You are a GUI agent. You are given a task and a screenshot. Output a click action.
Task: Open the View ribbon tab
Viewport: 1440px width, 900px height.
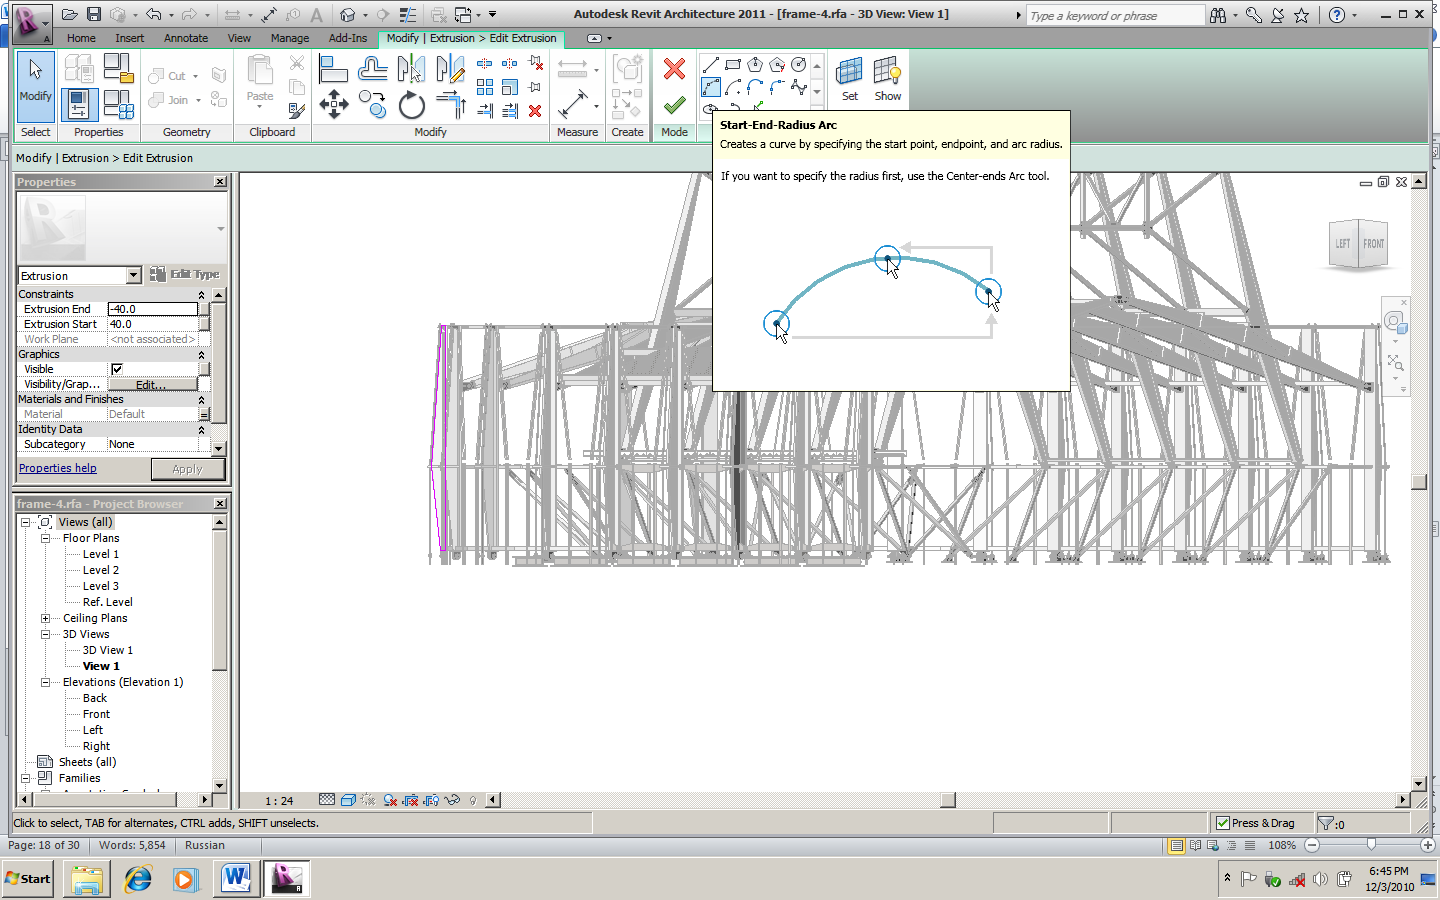pyautogui.click(x=239, y=38)
